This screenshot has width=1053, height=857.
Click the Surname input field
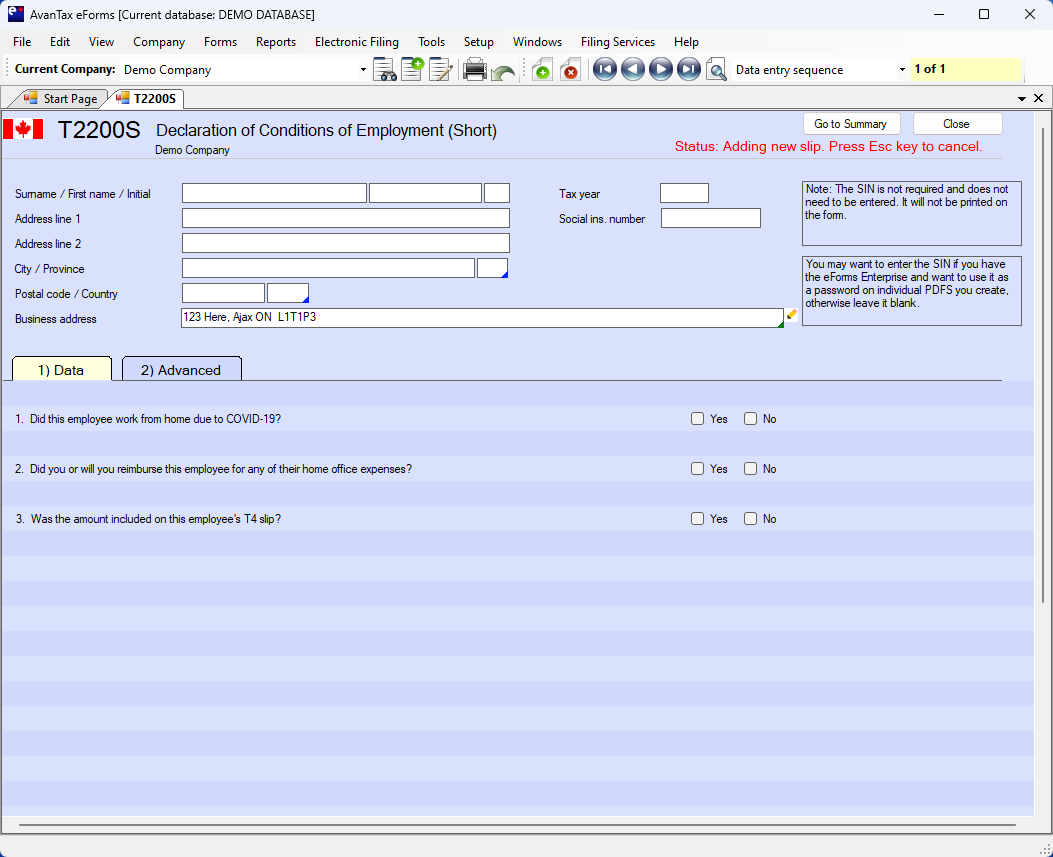275,193
